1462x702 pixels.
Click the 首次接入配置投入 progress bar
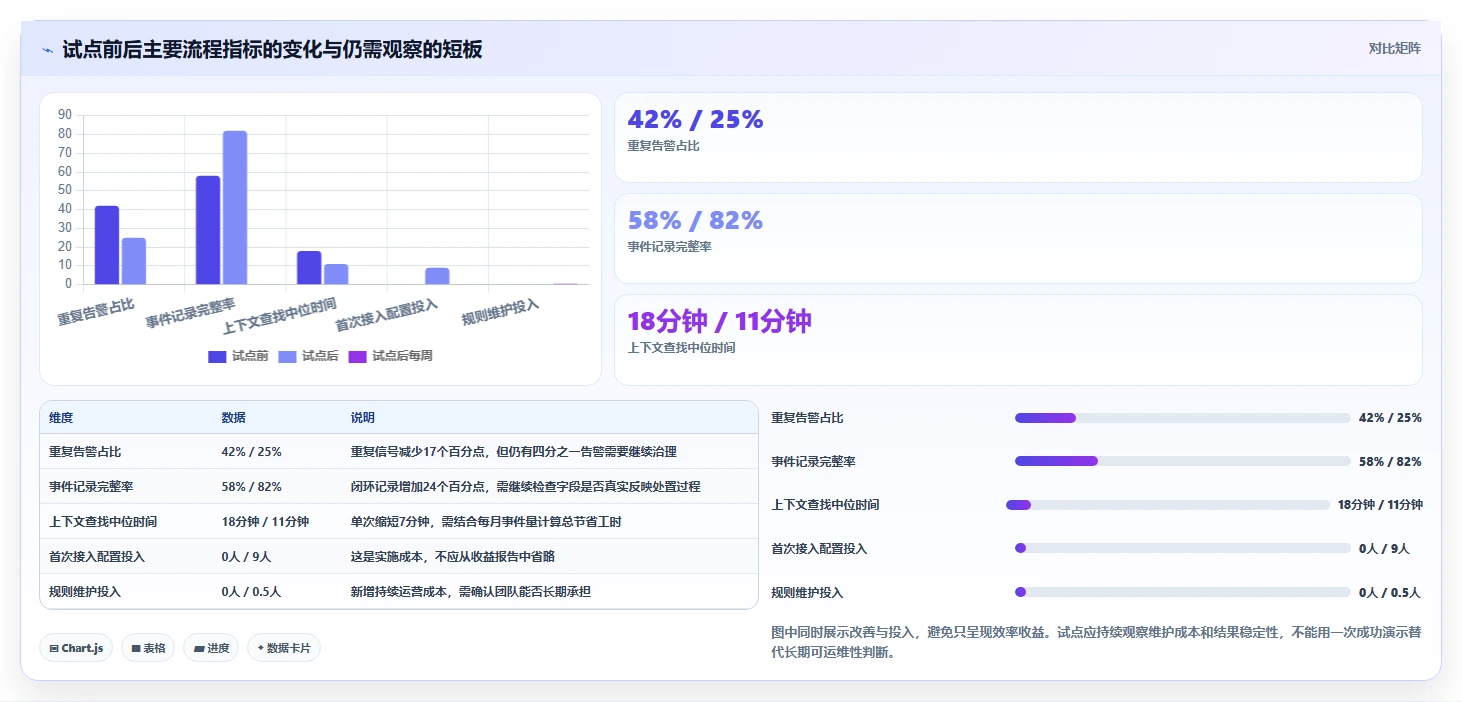1182,548
